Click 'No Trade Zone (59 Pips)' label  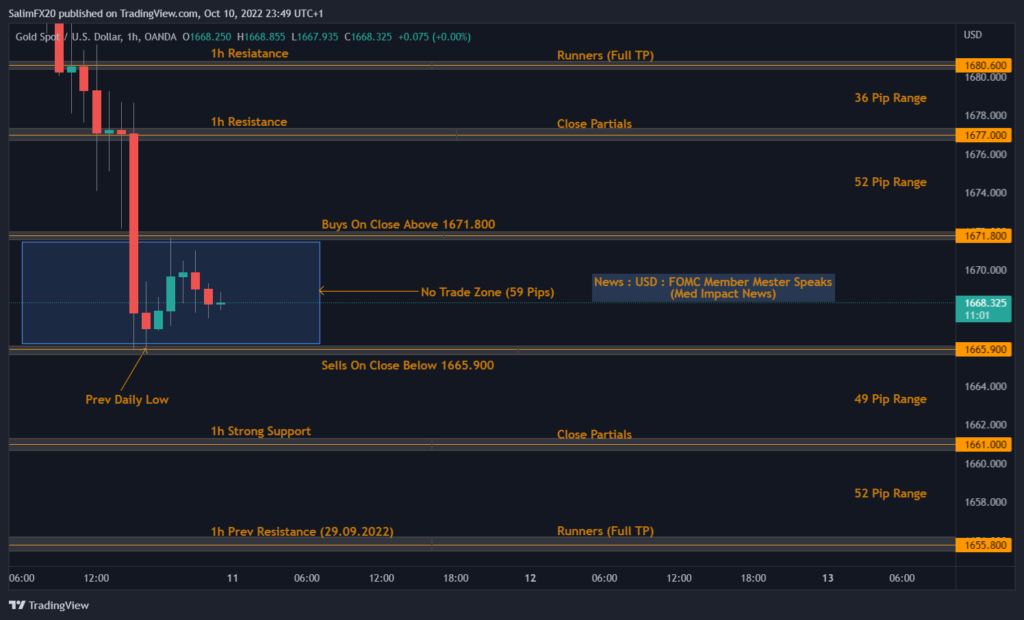pyautogui.click(x=487, y=292)
